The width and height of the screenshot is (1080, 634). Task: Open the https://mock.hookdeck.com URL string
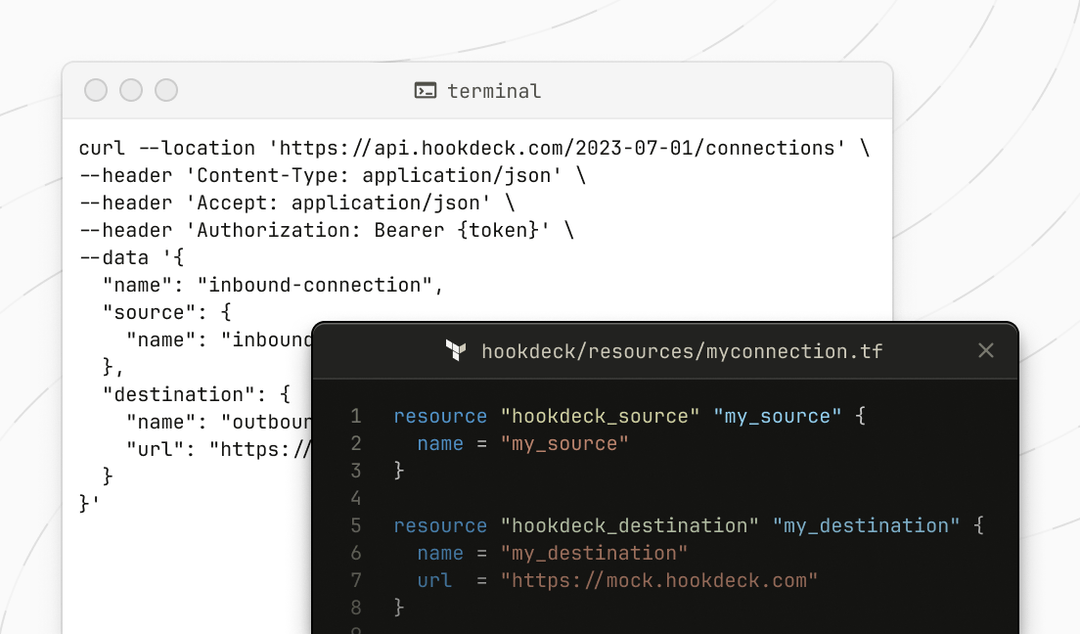point(660,580)
